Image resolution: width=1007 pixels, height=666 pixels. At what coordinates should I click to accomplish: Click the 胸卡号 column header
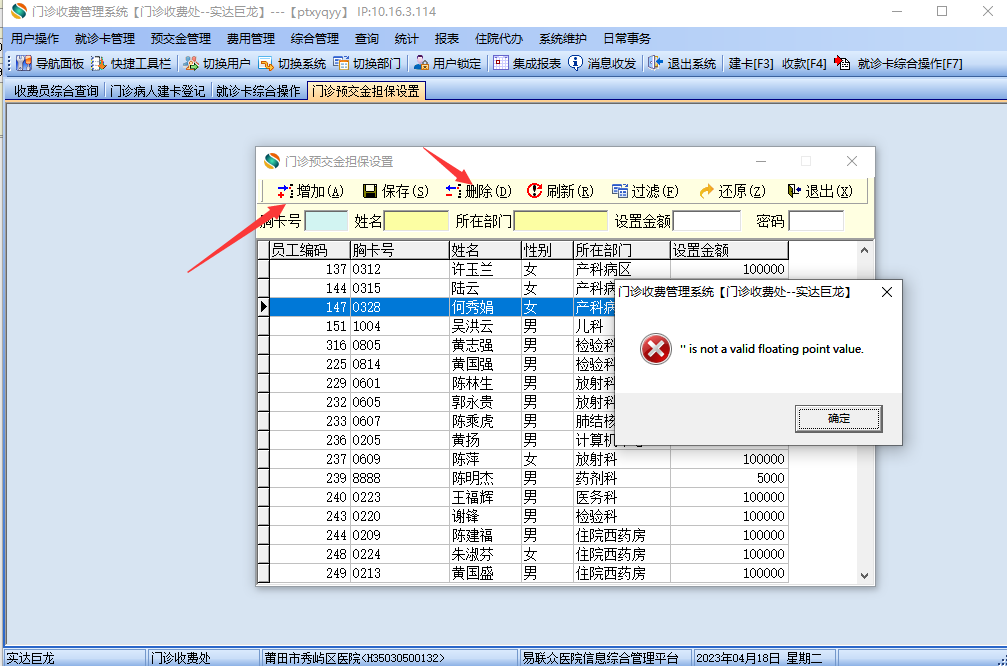pos(399,250)
